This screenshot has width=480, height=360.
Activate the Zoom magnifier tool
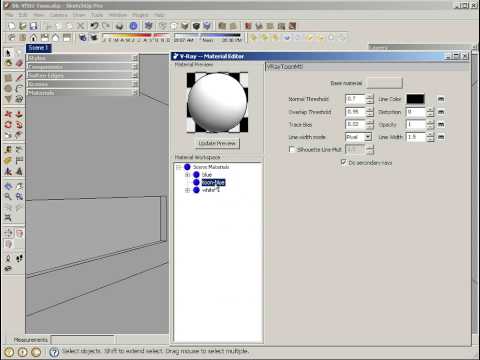coord(8,197)
